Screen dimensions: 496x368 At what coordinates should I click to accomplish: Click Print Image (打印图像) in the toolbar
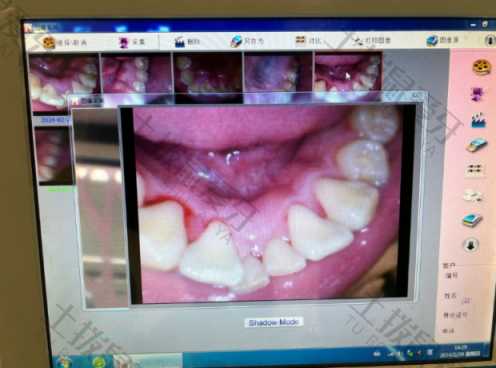coord(371,41)
